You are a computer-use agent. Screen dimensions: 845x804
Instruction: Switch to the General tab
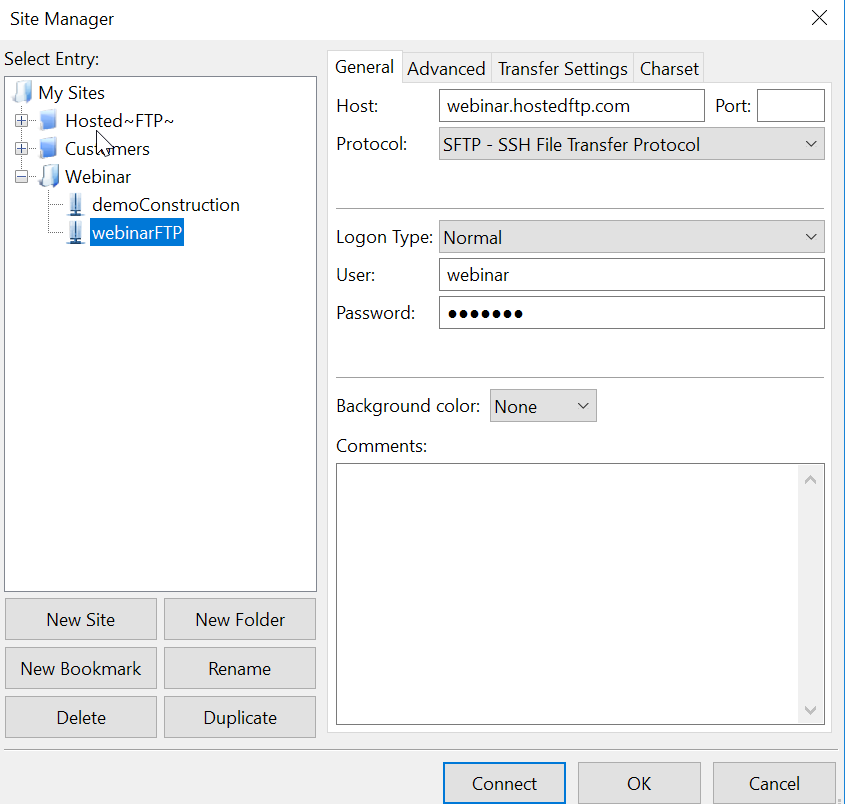pyautogui.click(x=364, y=67)
